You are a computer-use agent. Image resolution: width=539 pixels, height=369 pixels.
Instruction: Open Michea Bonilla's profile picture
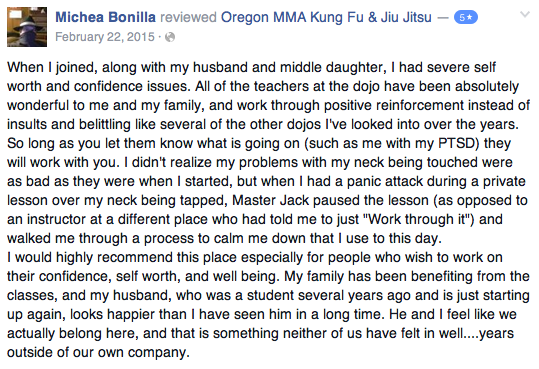pos(27,27)
